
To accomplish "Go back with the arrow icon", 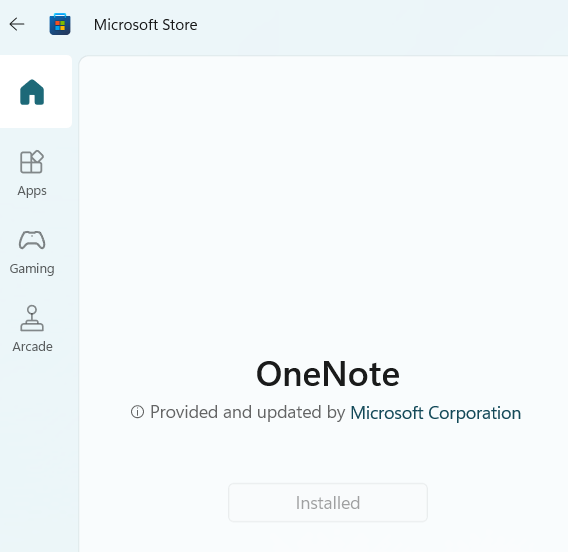I will (17, 25).
